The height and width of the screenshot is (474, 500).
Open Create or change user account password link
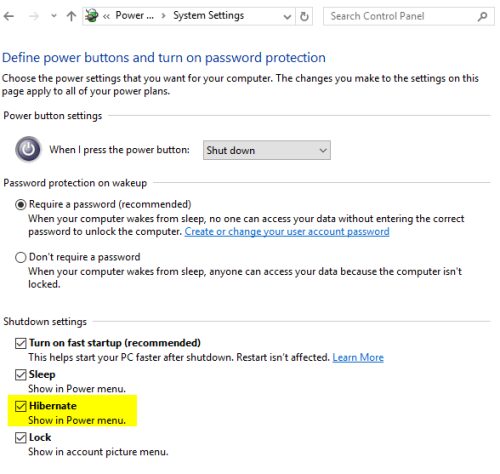pyautogui.click(x=287, y=231)
